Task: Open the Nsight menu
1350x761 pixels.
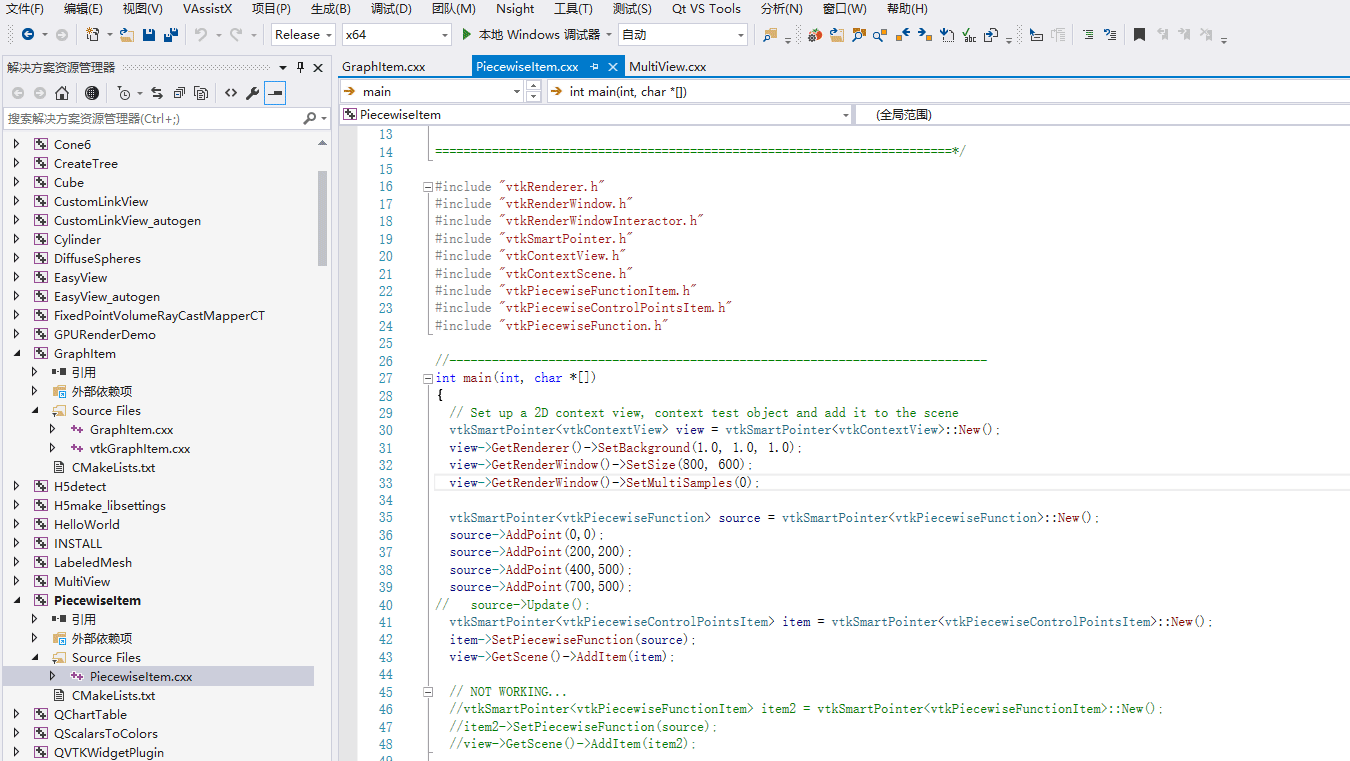Action: (x=515, y=9)
